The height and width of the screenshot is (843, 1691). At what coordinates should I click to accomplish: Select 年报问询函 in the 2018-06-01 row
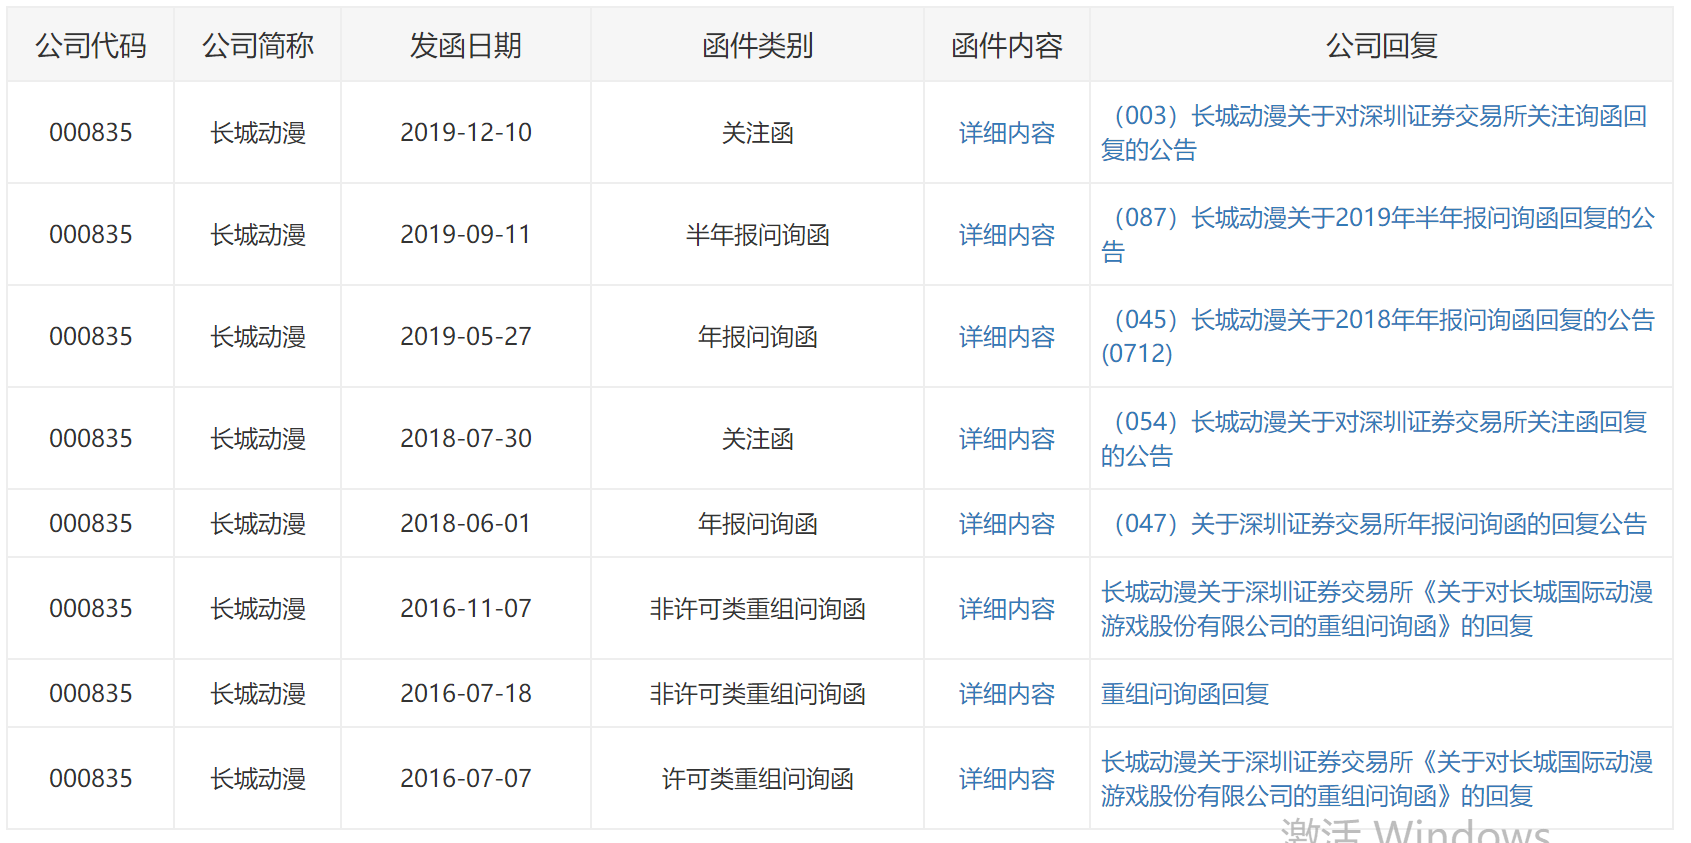[x=758, y=524]
